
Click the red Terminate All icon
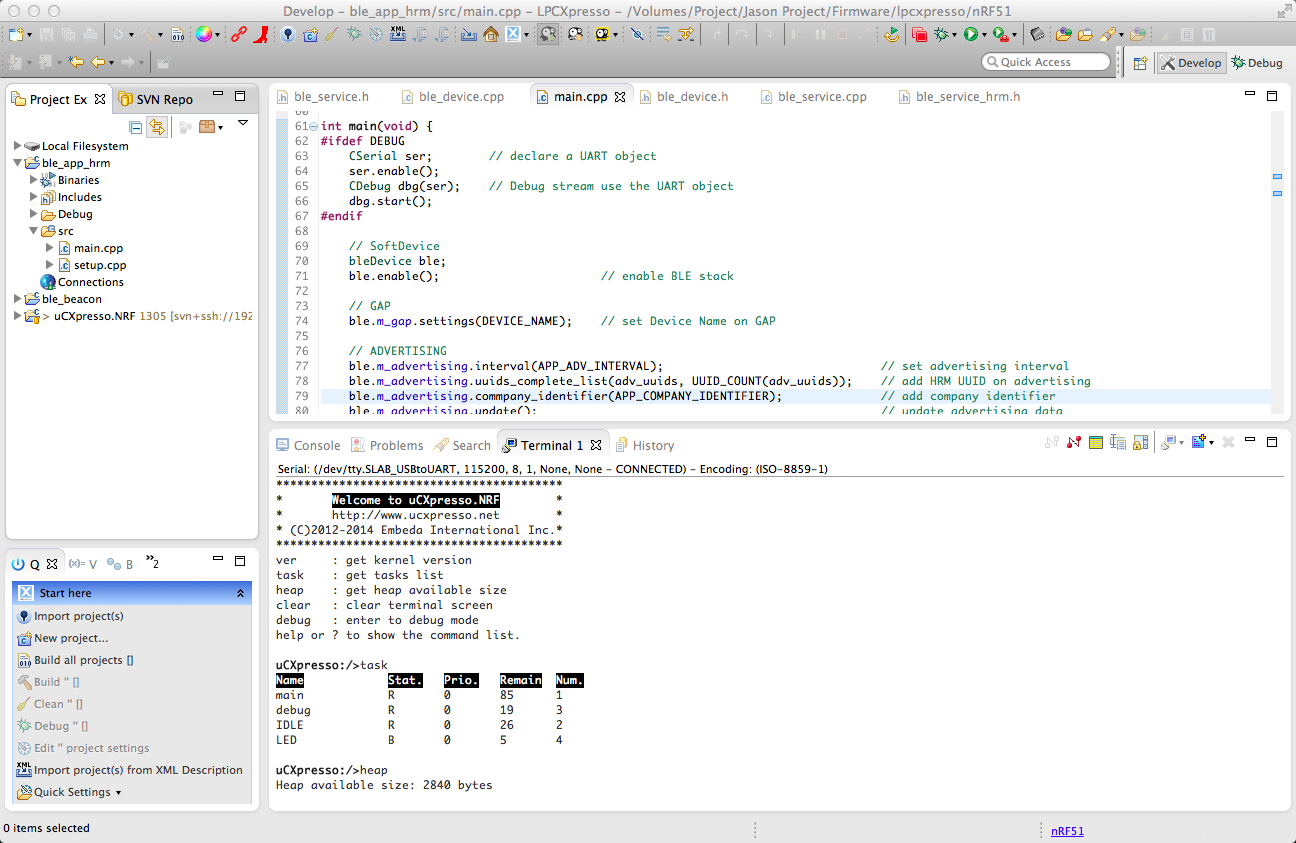click(x=920, y=34)
